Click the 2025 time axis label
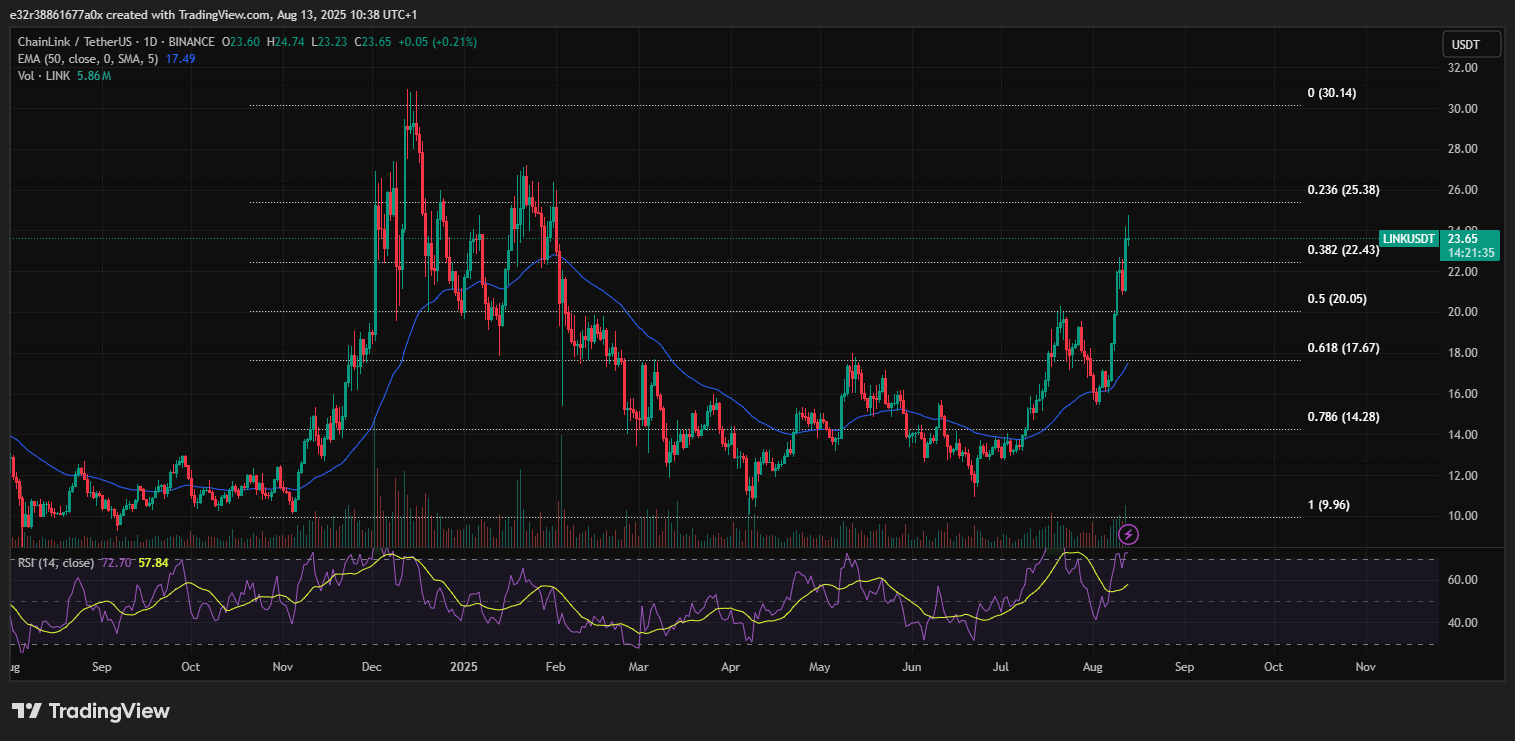Image resolution: width=1515 pixels, height=741 pixels. pyautogui.click(x=464, y=666)
